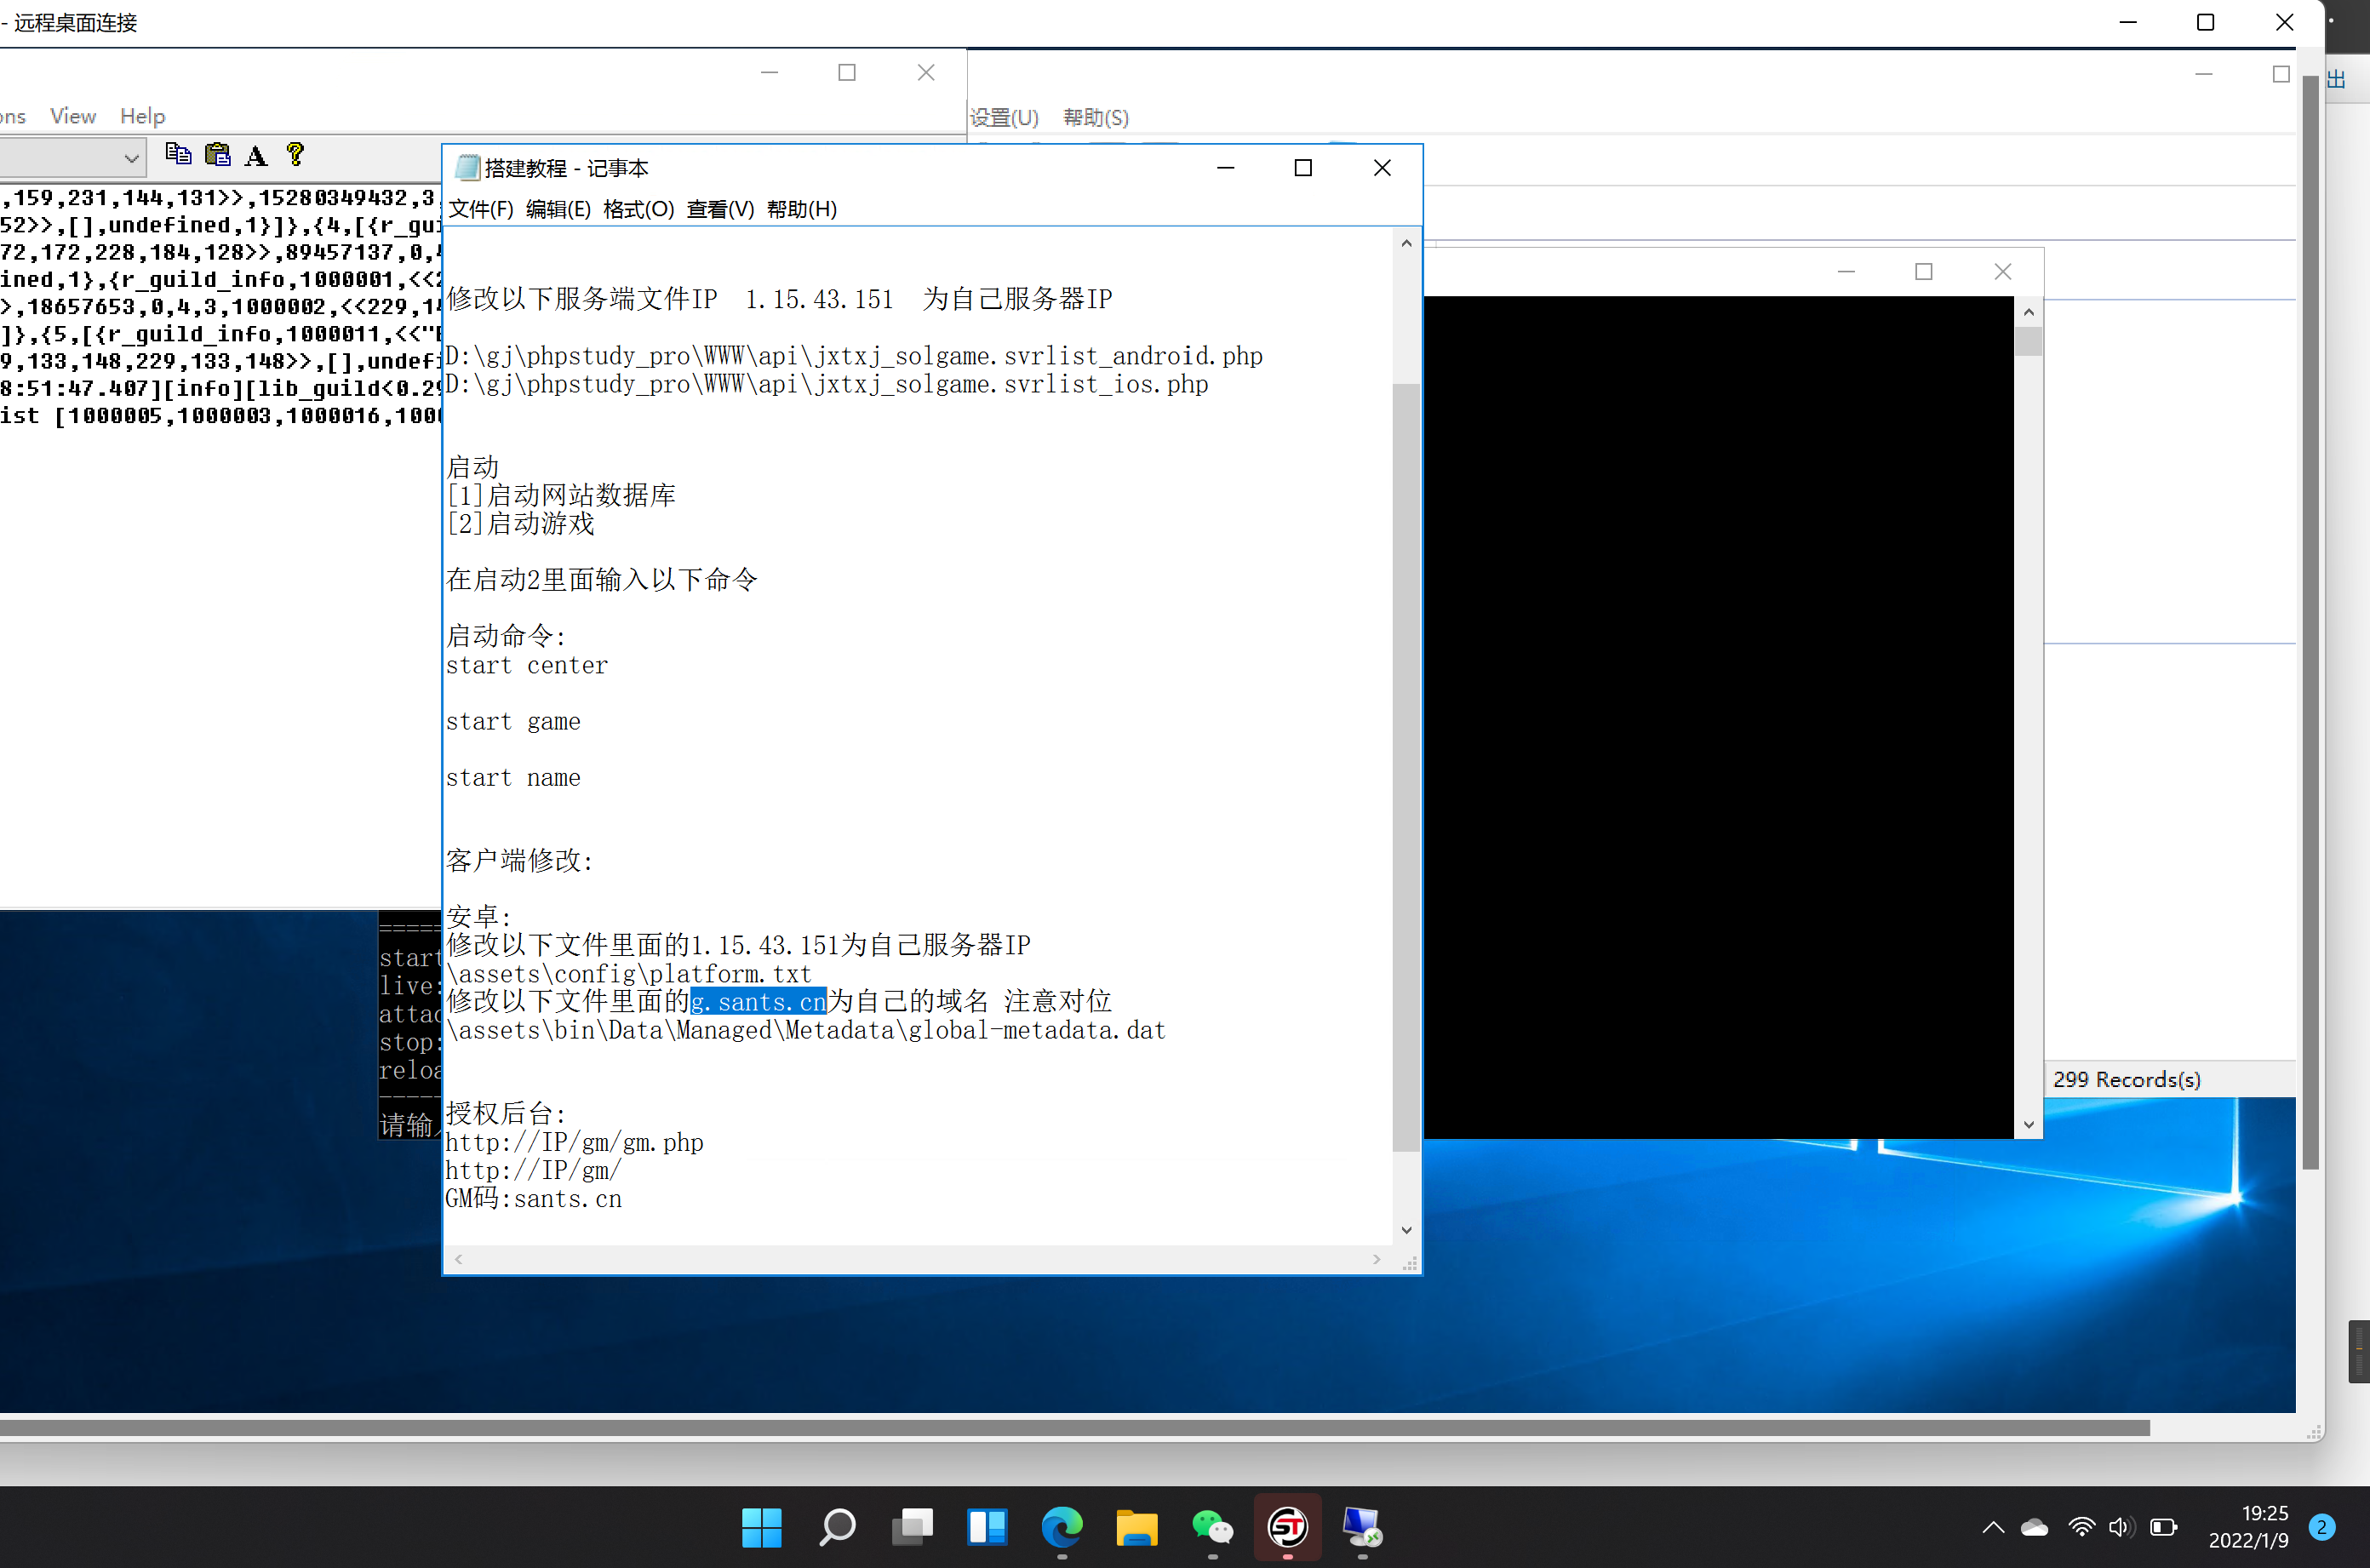Open the Help menu in console window
This screenshot has width=2370, height=1568.
point(142,116)
